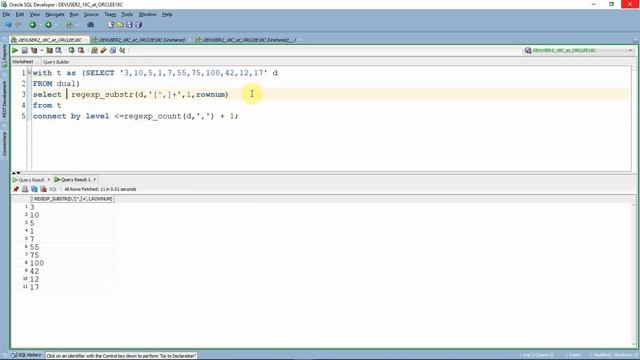Select the Worksheet tab
Image resolution: width=640 pixels, height=360 pixels.
point(23,62)
